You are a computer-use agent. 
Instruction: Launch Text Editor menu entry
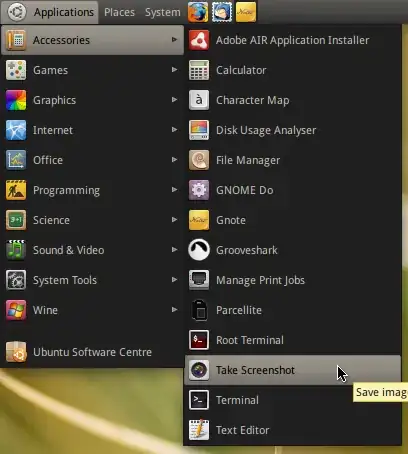coord(293,430)
